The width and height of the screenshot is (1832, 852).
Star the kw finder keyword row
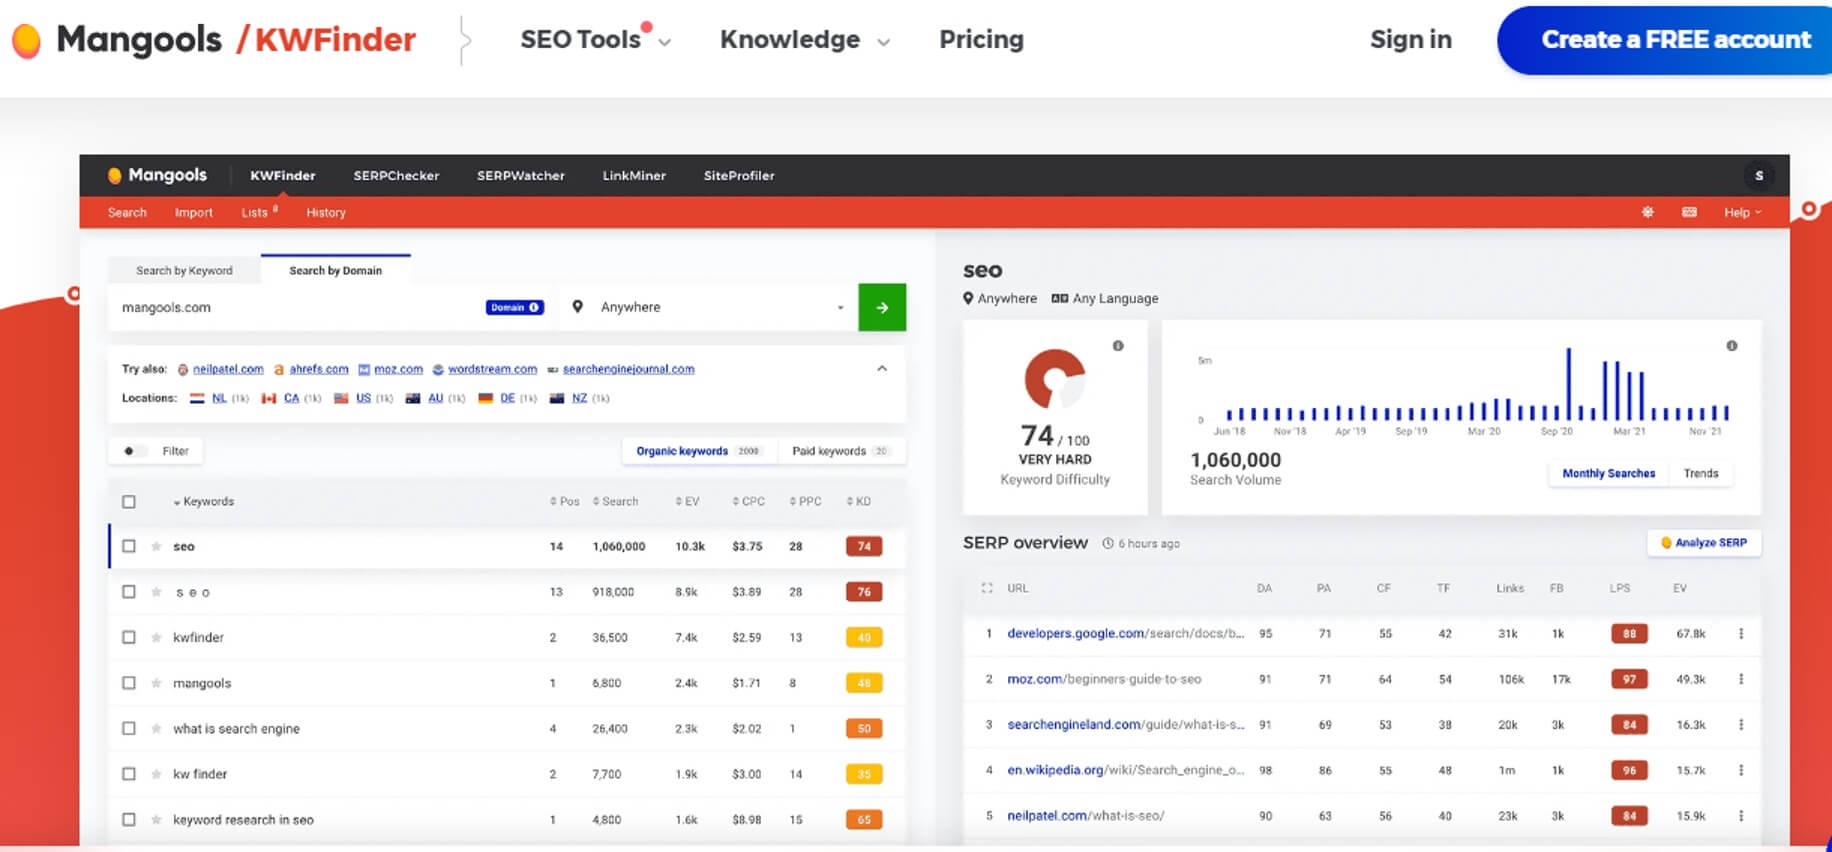pos(156,774)
